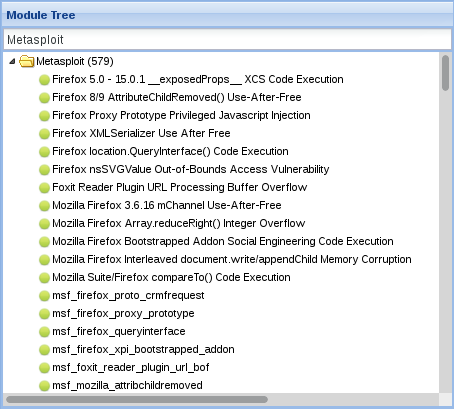The image size is (454, 409).
Task: Open msf_firefox_proto_crmfrequest module
Action: click(x=128, y=295)
